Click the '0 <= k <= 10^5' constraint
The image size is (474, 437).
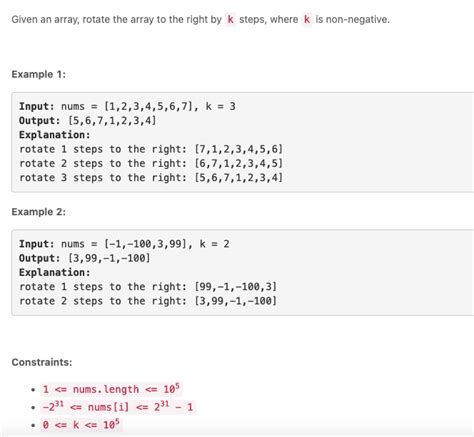point(81,425)
